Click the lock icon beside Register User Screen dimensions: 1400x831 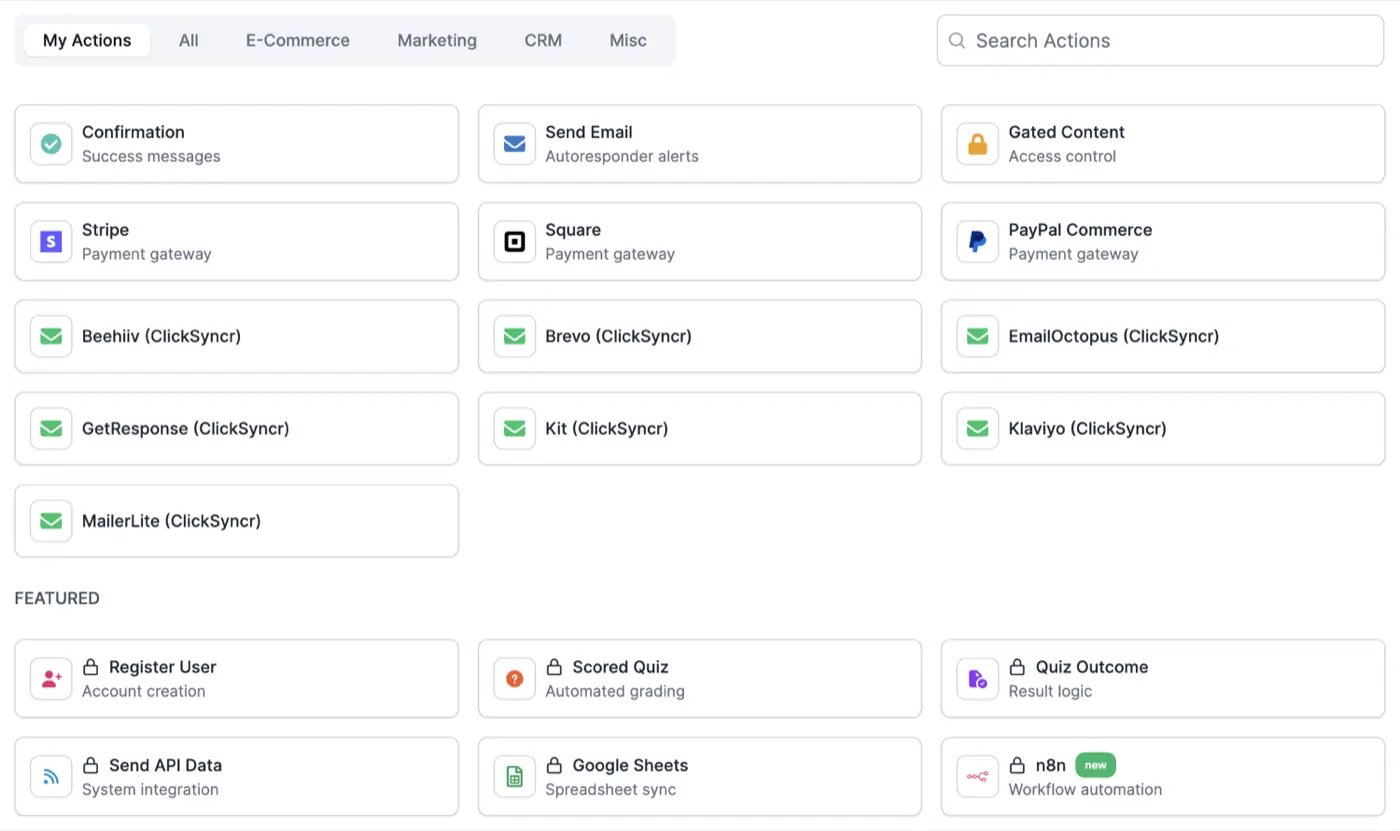coord(90,667)
